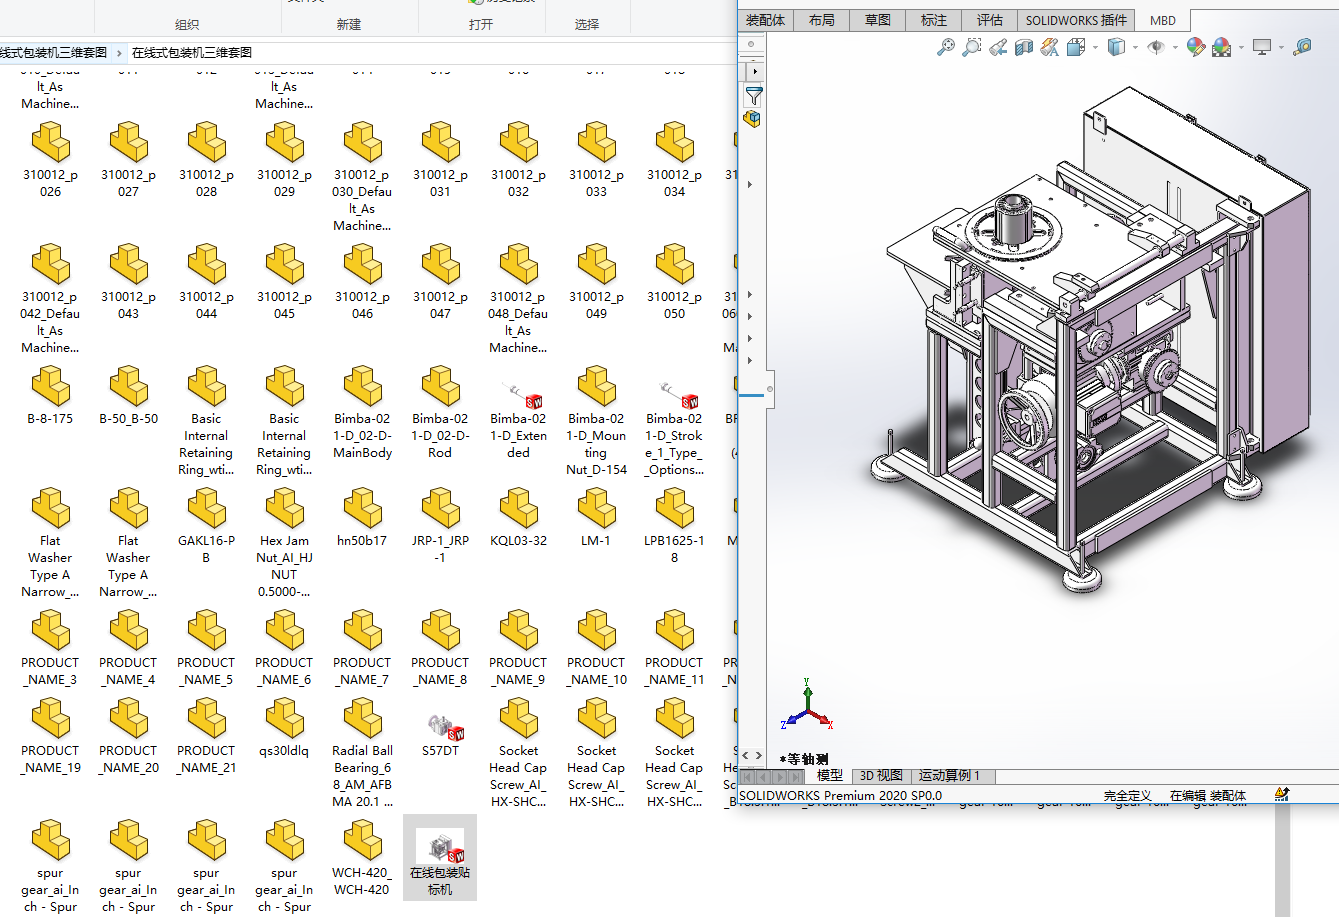Open the View Orientation dropdown arrow

[1095, 47]
